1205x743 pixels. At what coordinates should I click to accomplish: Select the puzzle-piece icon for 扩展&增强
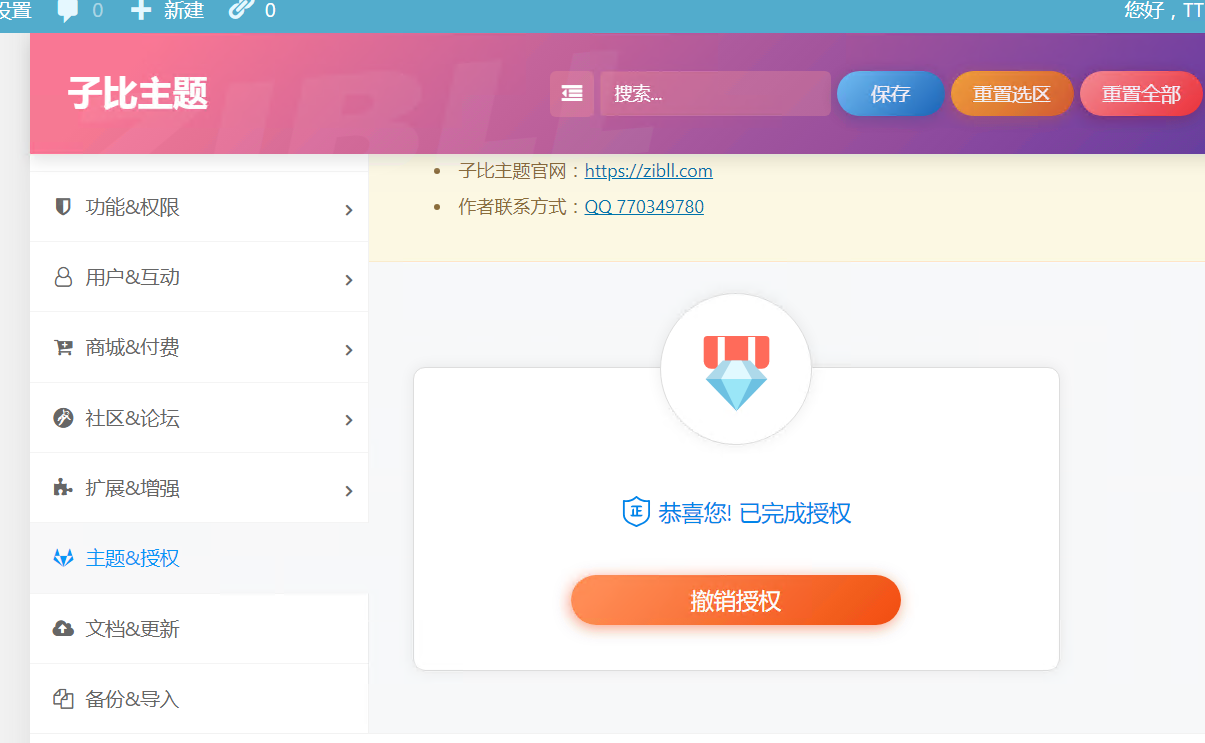62,488
